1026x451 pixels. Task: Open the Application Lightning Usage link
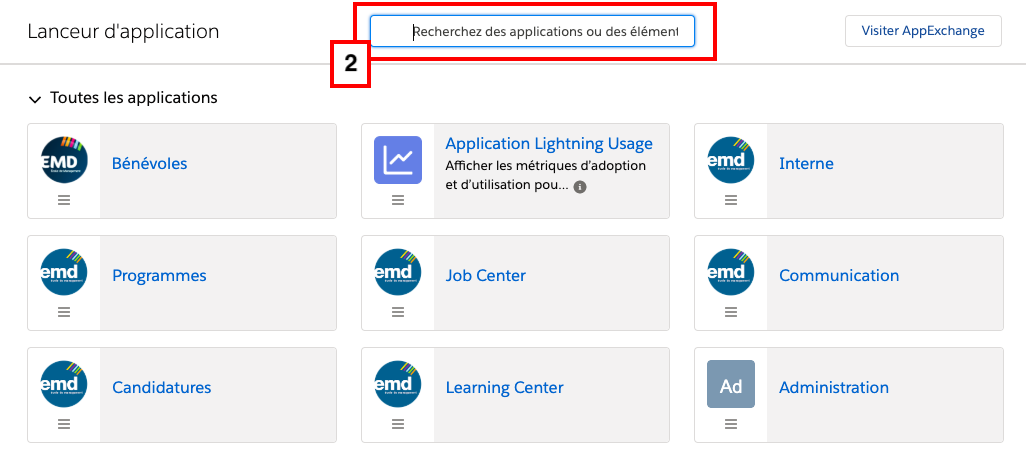[x=548, y=144]
